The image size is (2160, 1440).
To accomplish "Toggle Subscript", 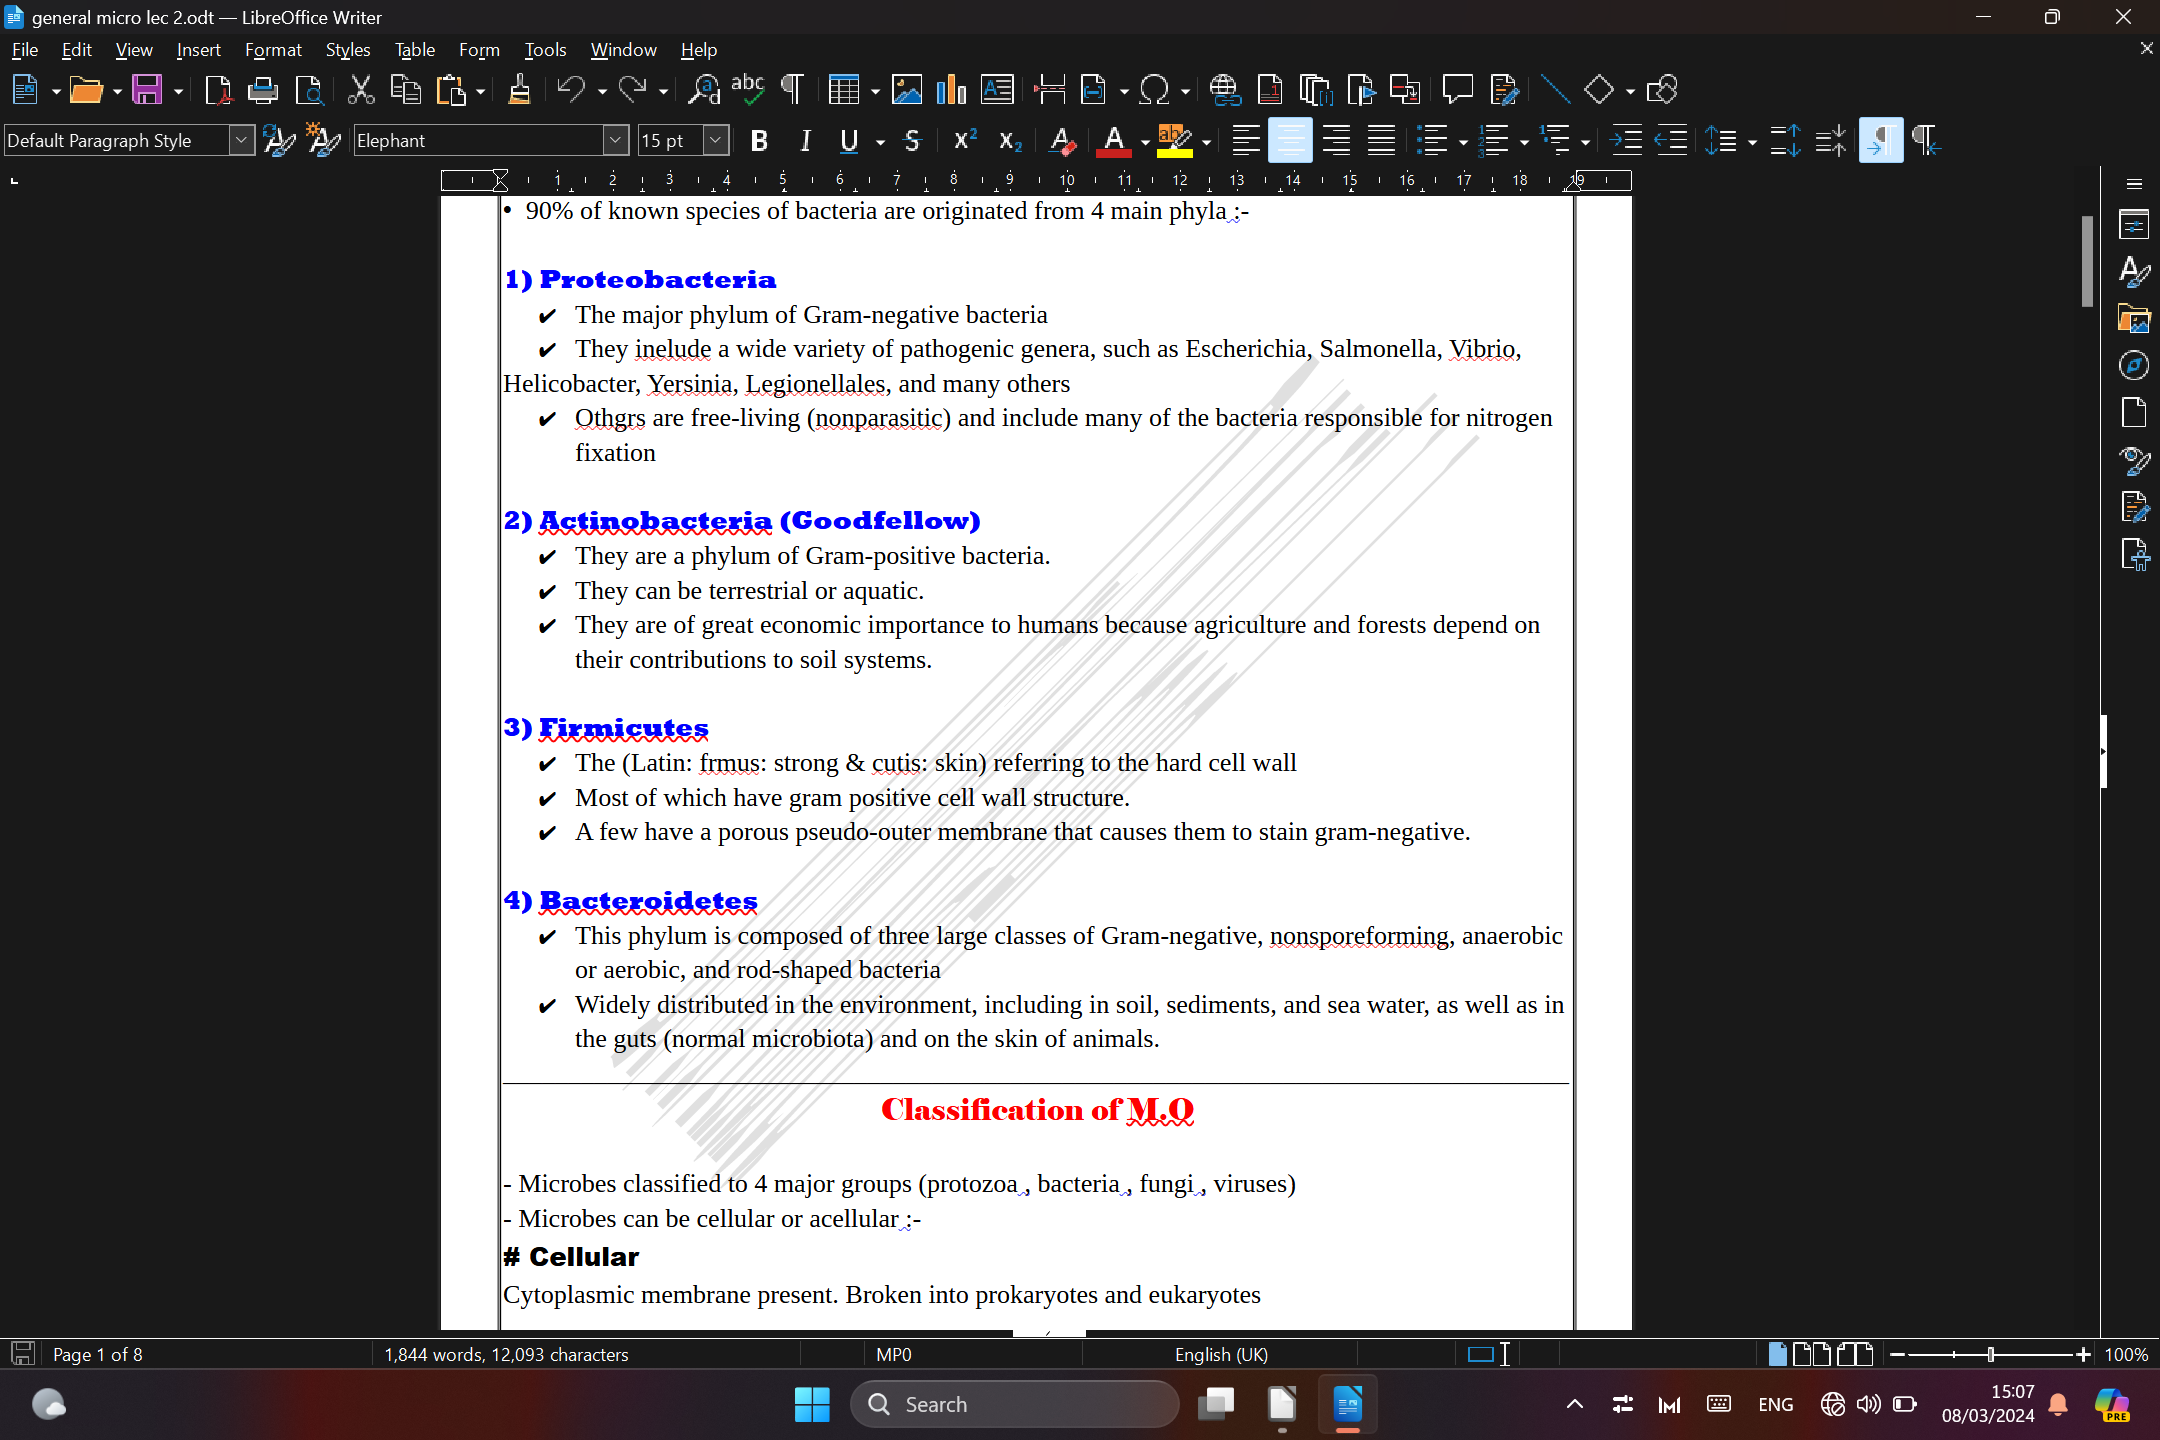I will 1010,141.
